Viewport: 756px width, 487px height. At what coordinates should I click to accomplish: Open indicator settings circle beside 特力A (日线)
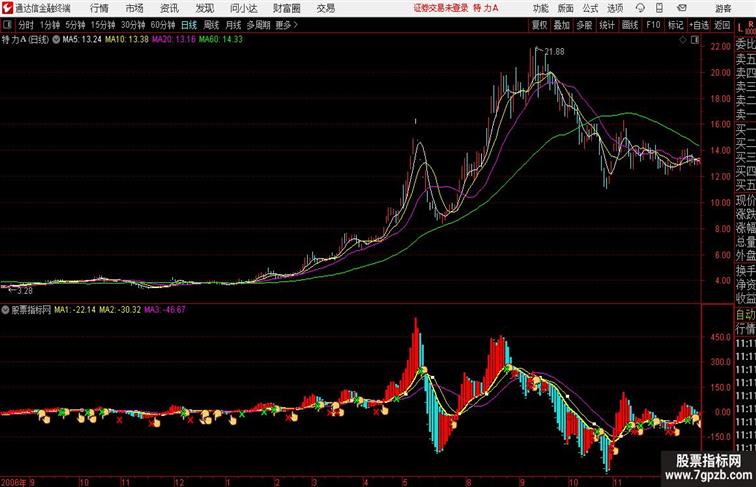56,40
